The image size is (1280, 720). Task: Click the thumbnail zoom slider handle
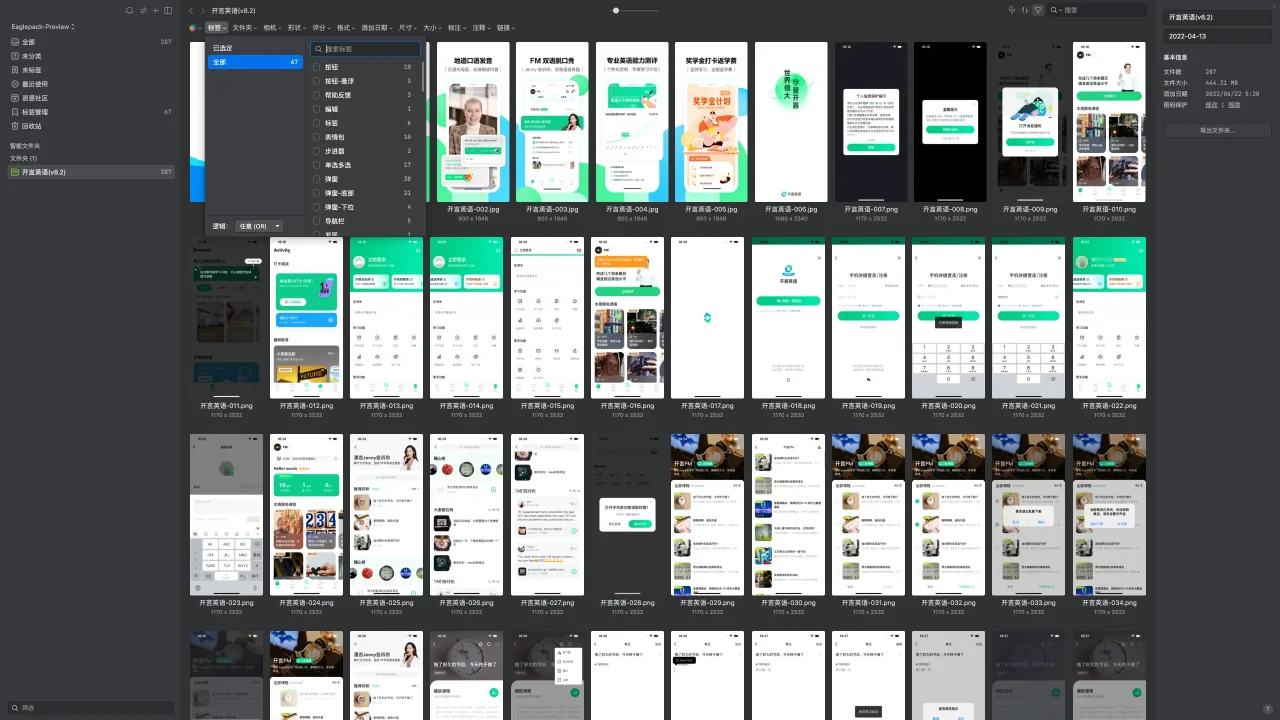coord(616,10)
